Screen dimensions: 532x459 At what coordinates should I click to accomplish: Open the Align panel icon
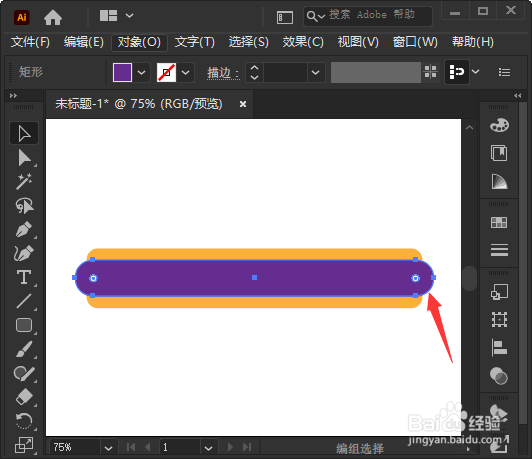point(499,348)
